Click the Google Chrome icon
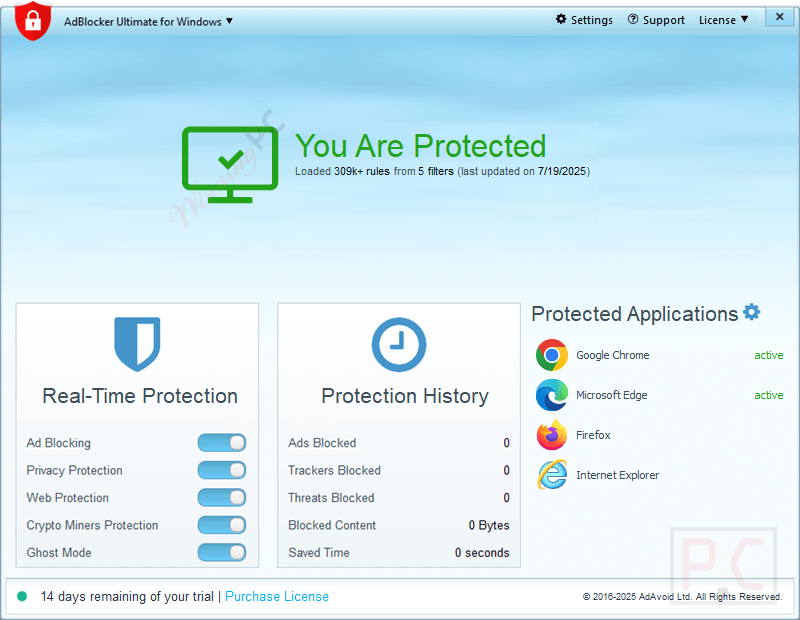This screenshot has width=800, height=620. point(552,355)
